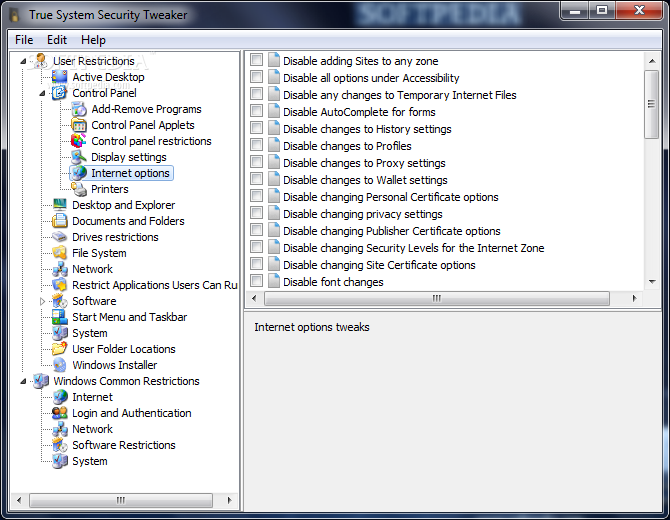Select the System item under User Restrictions
Viewport: 670px width, 520px height.
(90, 333)
